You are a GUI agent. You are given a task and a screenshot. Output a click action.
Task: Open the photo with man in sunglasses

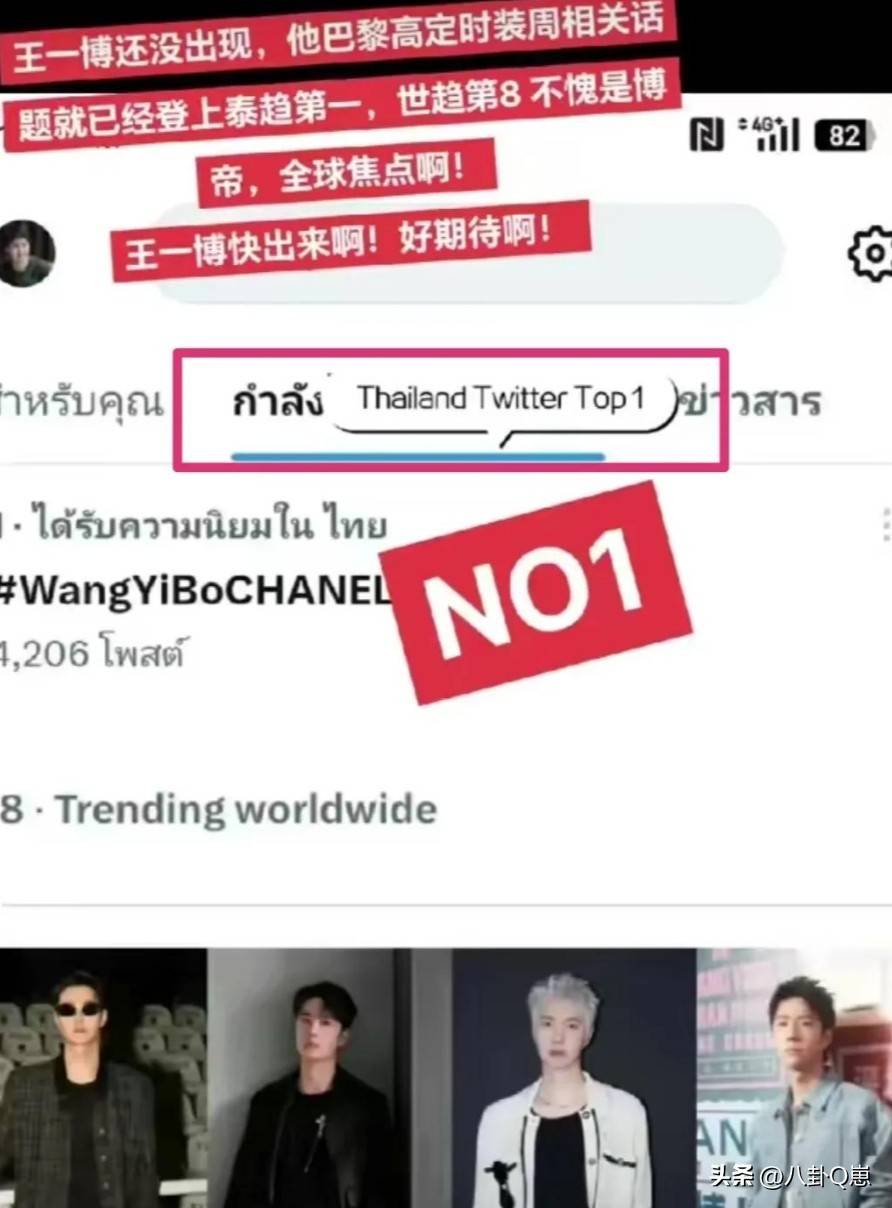pyautogui.click(x=104, y=1078)
